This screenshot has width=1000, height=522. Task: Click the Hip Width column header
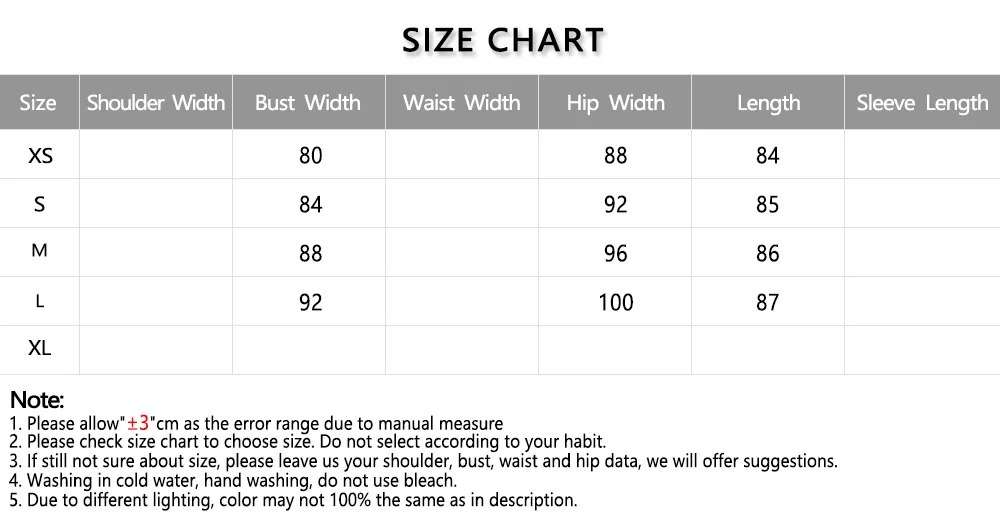(615, 103)
